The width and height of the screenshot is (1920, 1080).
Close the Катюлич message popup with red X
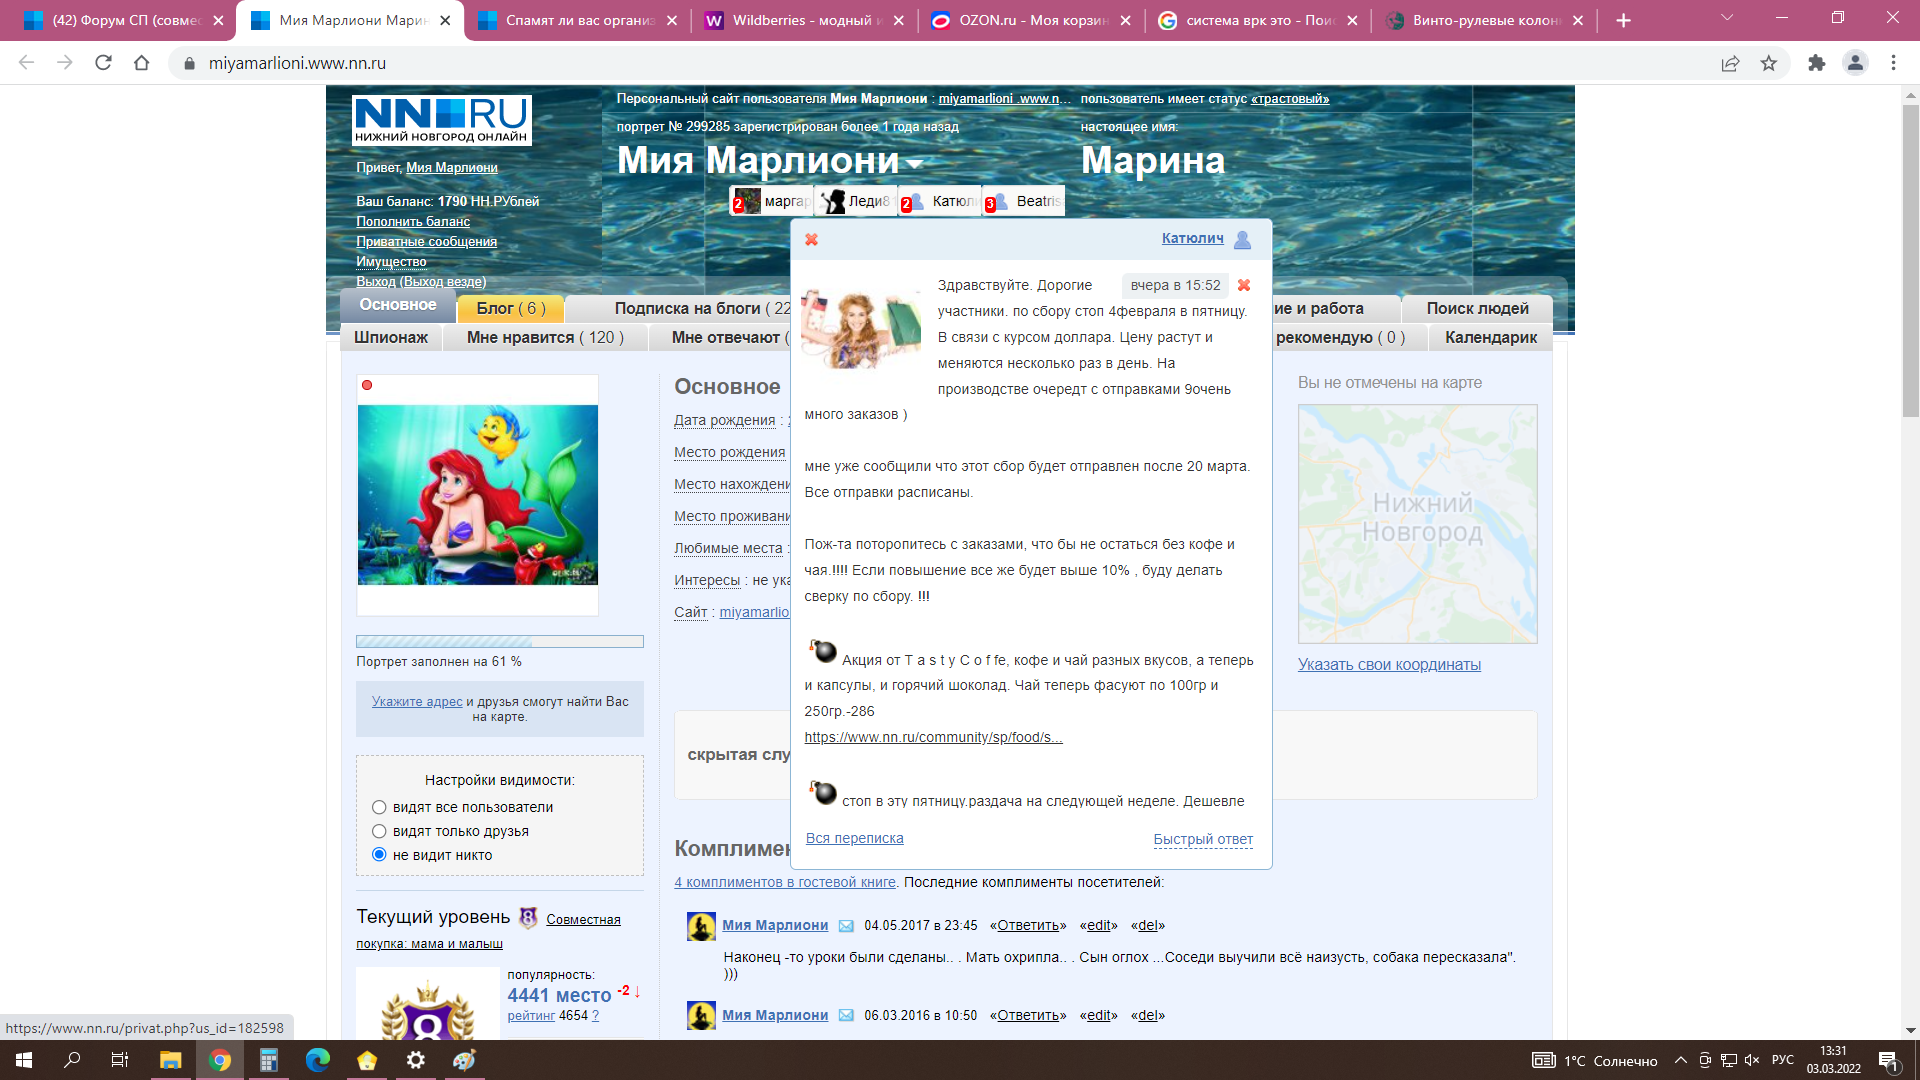point(811,240)
